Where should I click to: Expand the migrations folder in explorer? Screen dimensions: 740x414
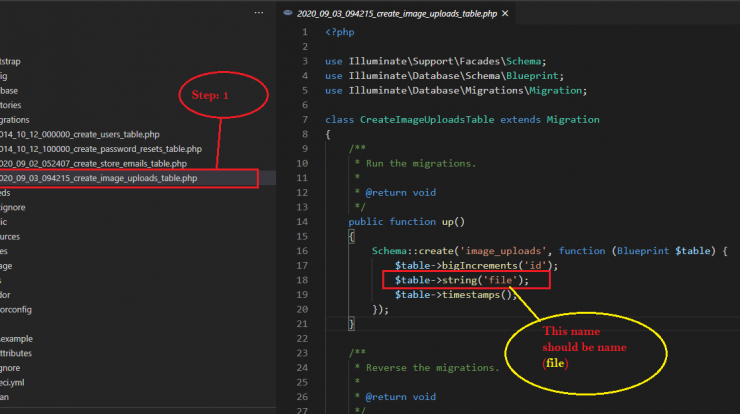(x=15, y=120)
